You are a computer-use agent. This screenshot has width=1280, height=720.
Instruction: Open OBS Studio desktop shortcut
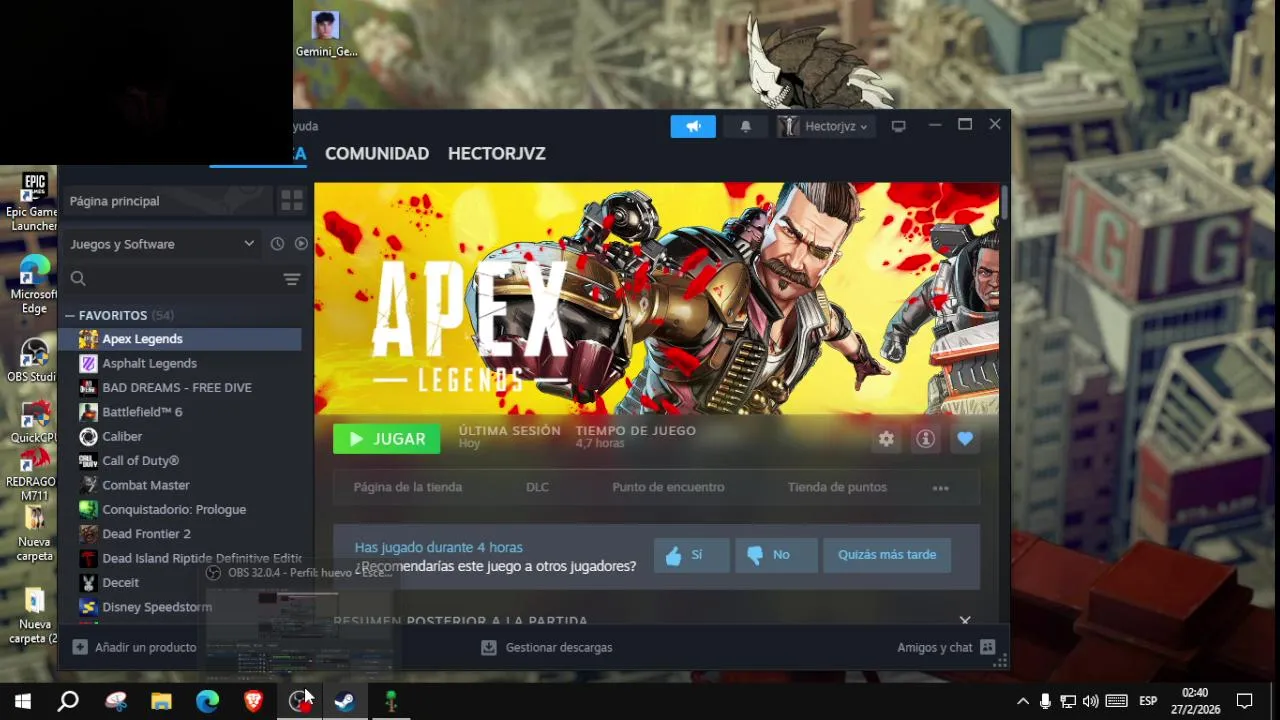33,360
